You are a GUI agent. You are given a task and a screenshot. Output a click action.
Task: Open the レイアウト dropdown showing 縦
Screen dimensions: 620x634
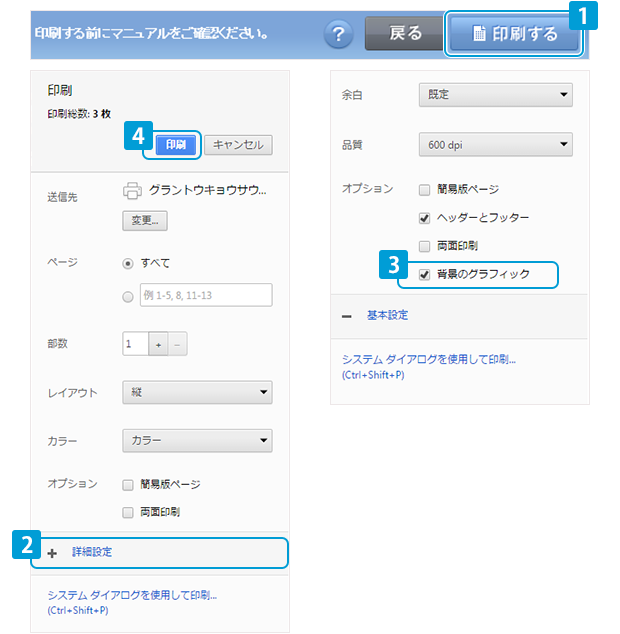tap(197, 392)
